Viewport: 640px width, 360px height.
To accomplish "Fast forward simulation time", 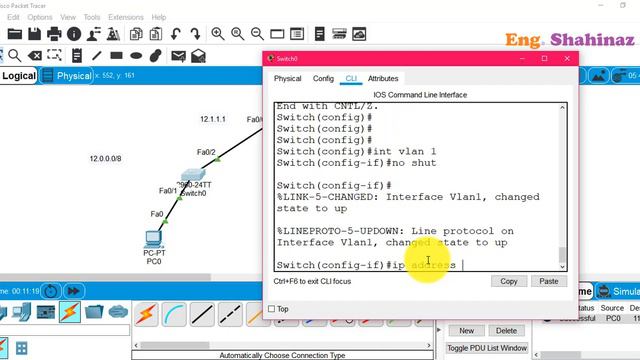I will click(73, 291).
